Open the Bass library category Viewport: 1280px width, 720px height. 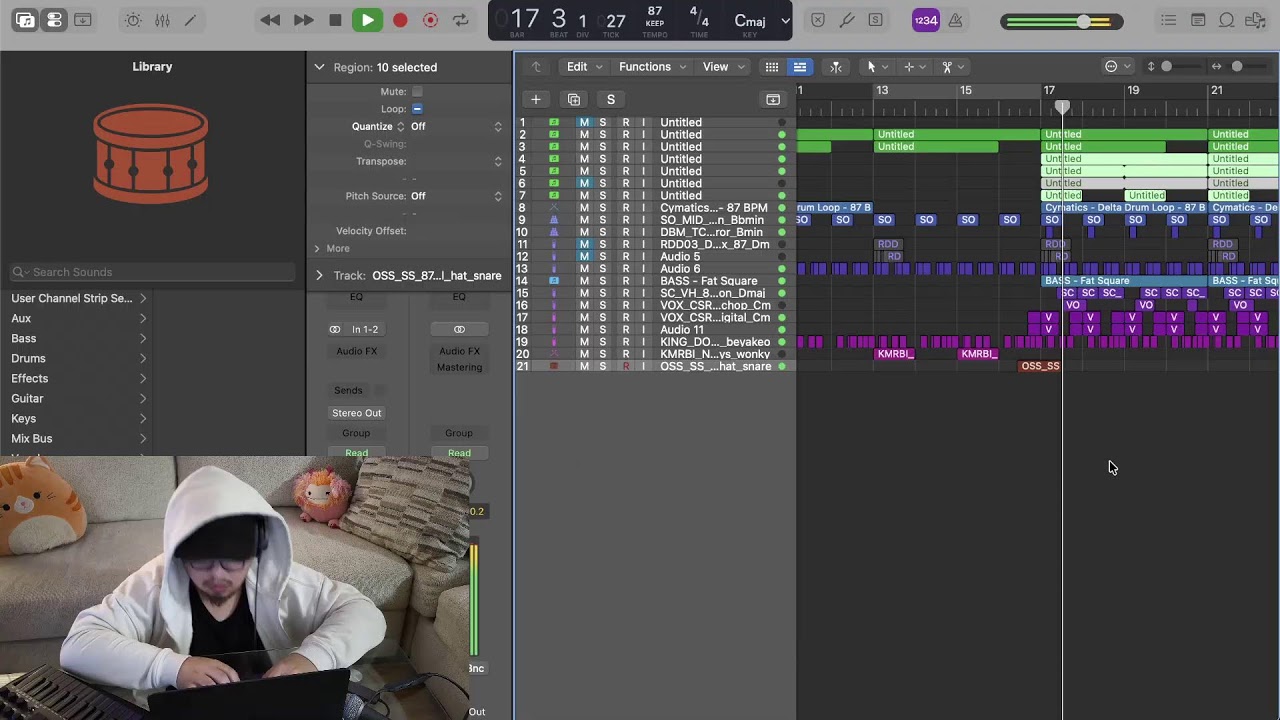(x=78, y=339)
